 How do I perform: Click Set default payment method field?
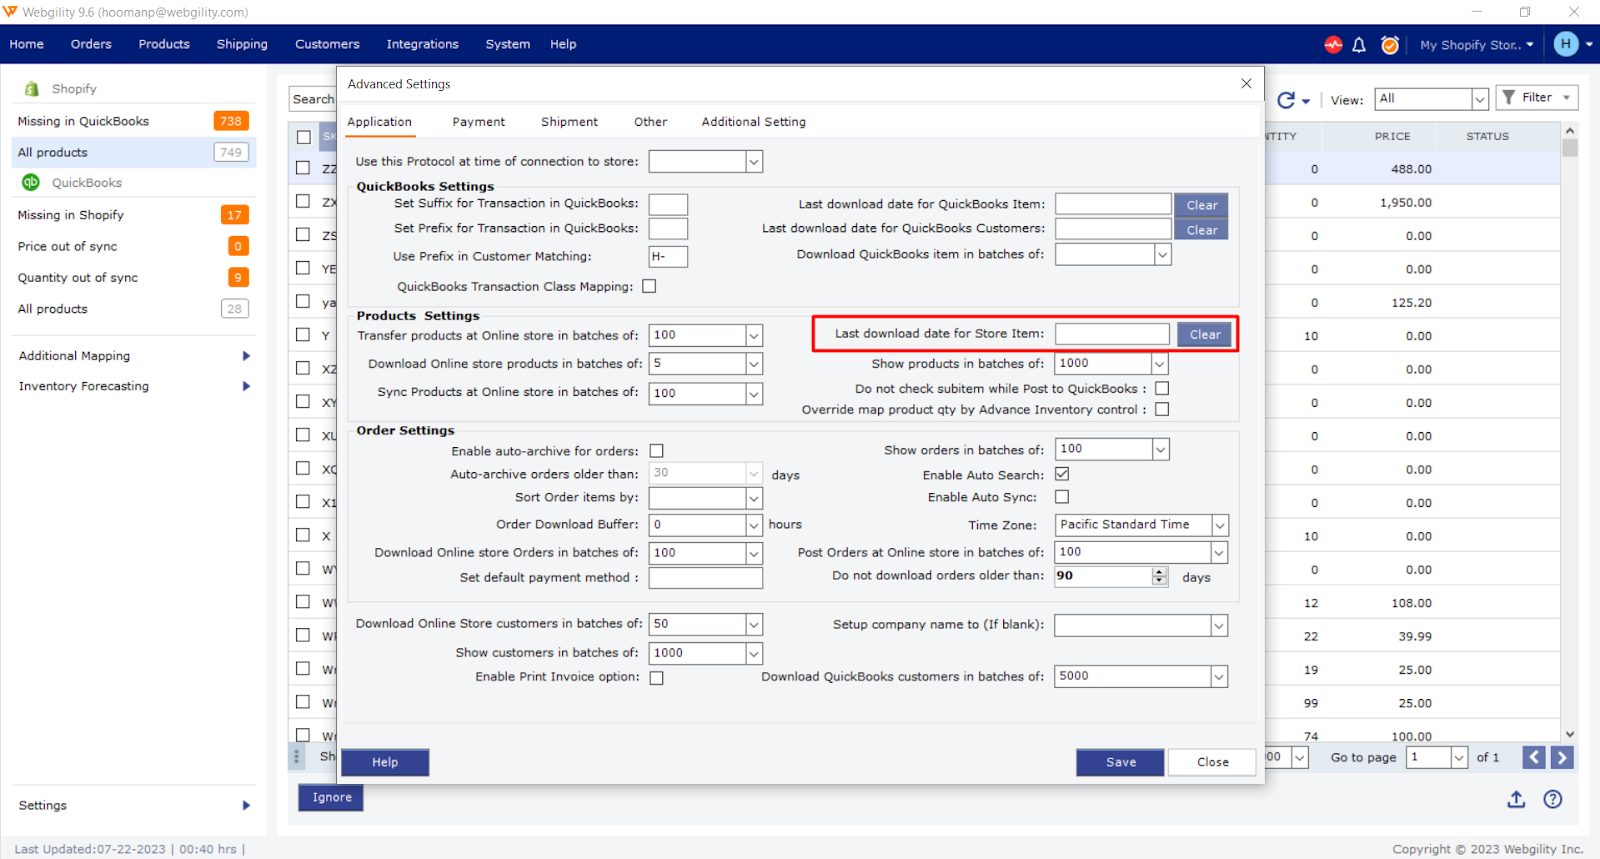pyautogui.click(x=706, y=578)
